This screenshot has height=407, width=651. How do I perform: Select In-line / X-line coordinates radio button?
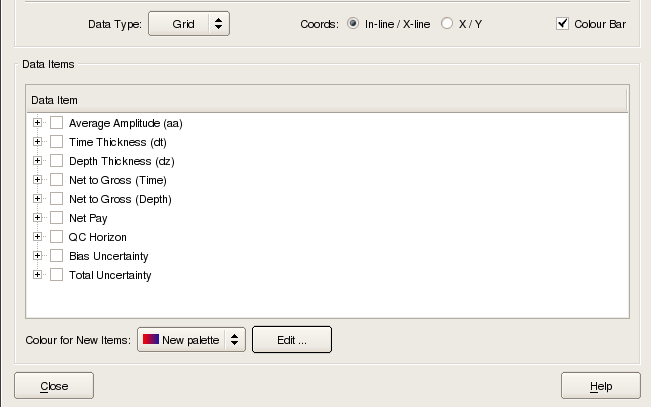click(353, 23)
